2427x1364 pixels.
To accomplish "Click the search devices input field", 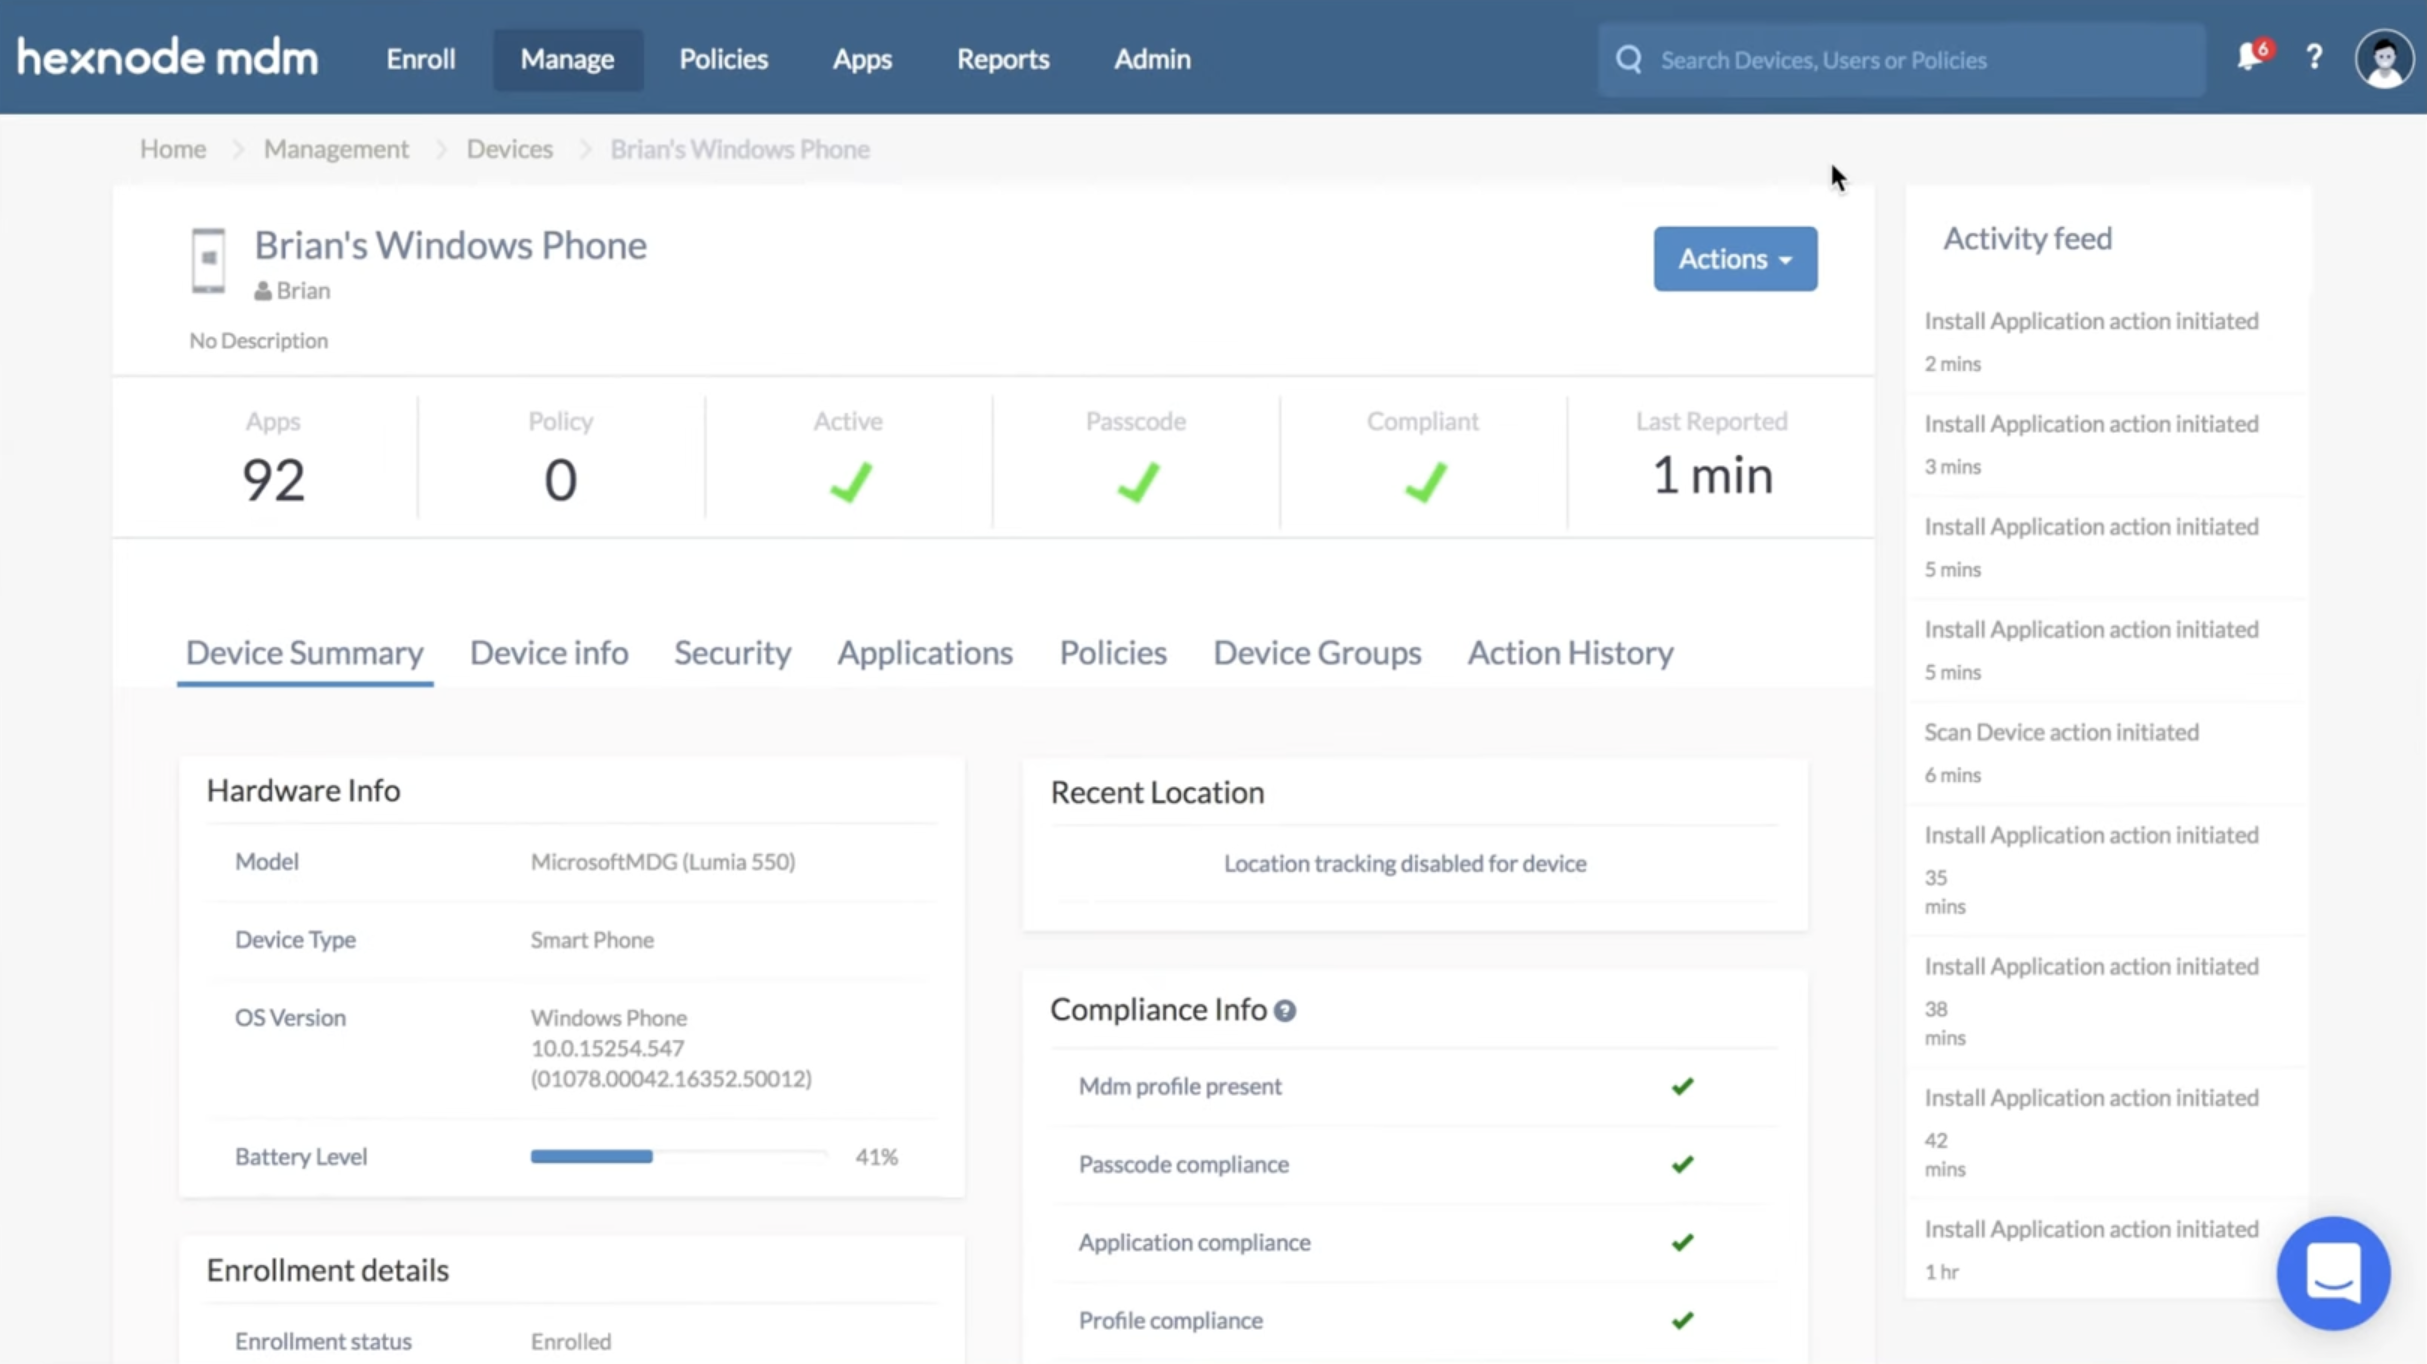I will coord(1900,59).
